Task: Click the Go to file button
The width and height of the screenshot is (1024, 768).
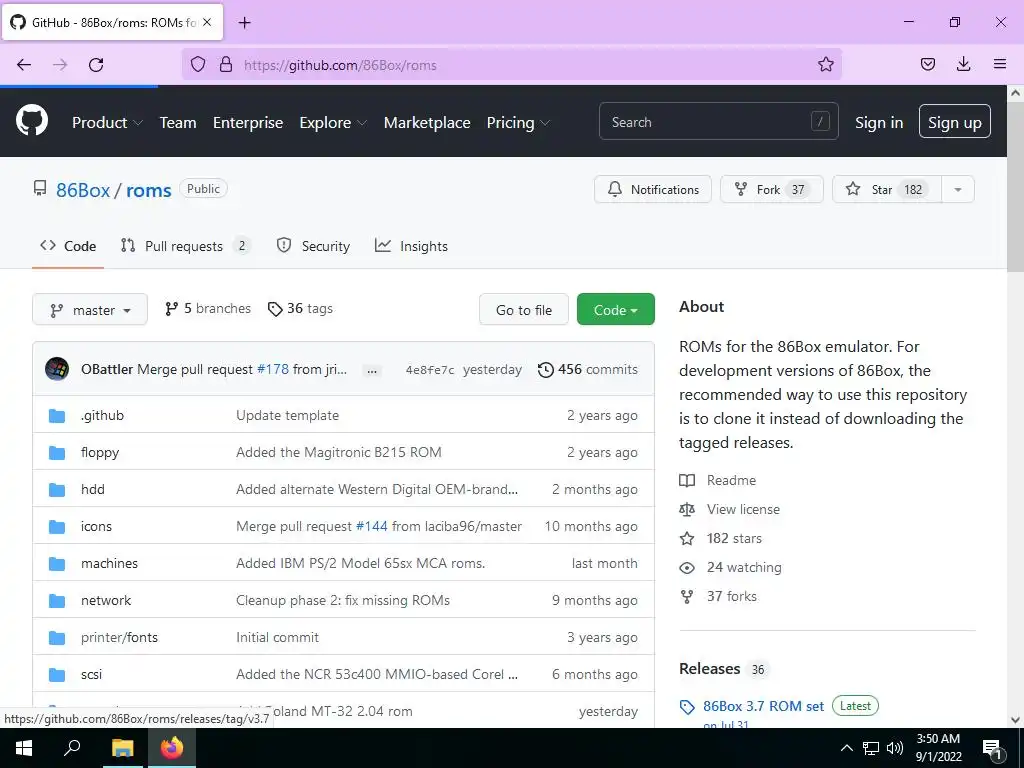Action: click(524, 310)
